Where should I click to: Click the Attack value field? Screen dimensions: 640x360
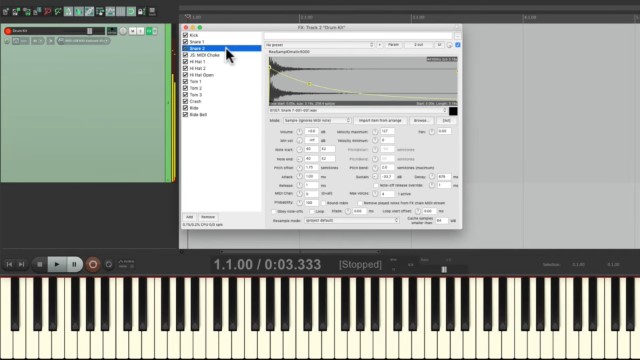[x=311, y=177]
